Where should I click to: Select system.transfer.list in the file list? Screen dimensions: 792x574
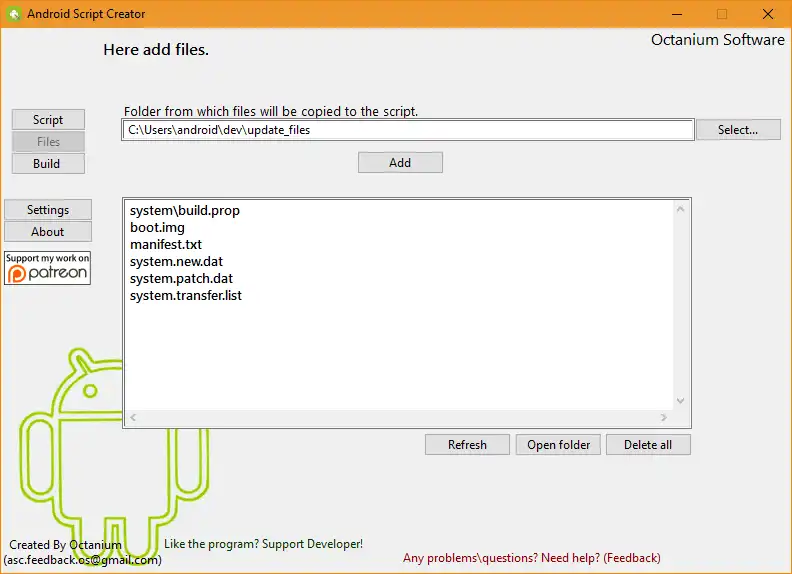(x=186, y=296)
